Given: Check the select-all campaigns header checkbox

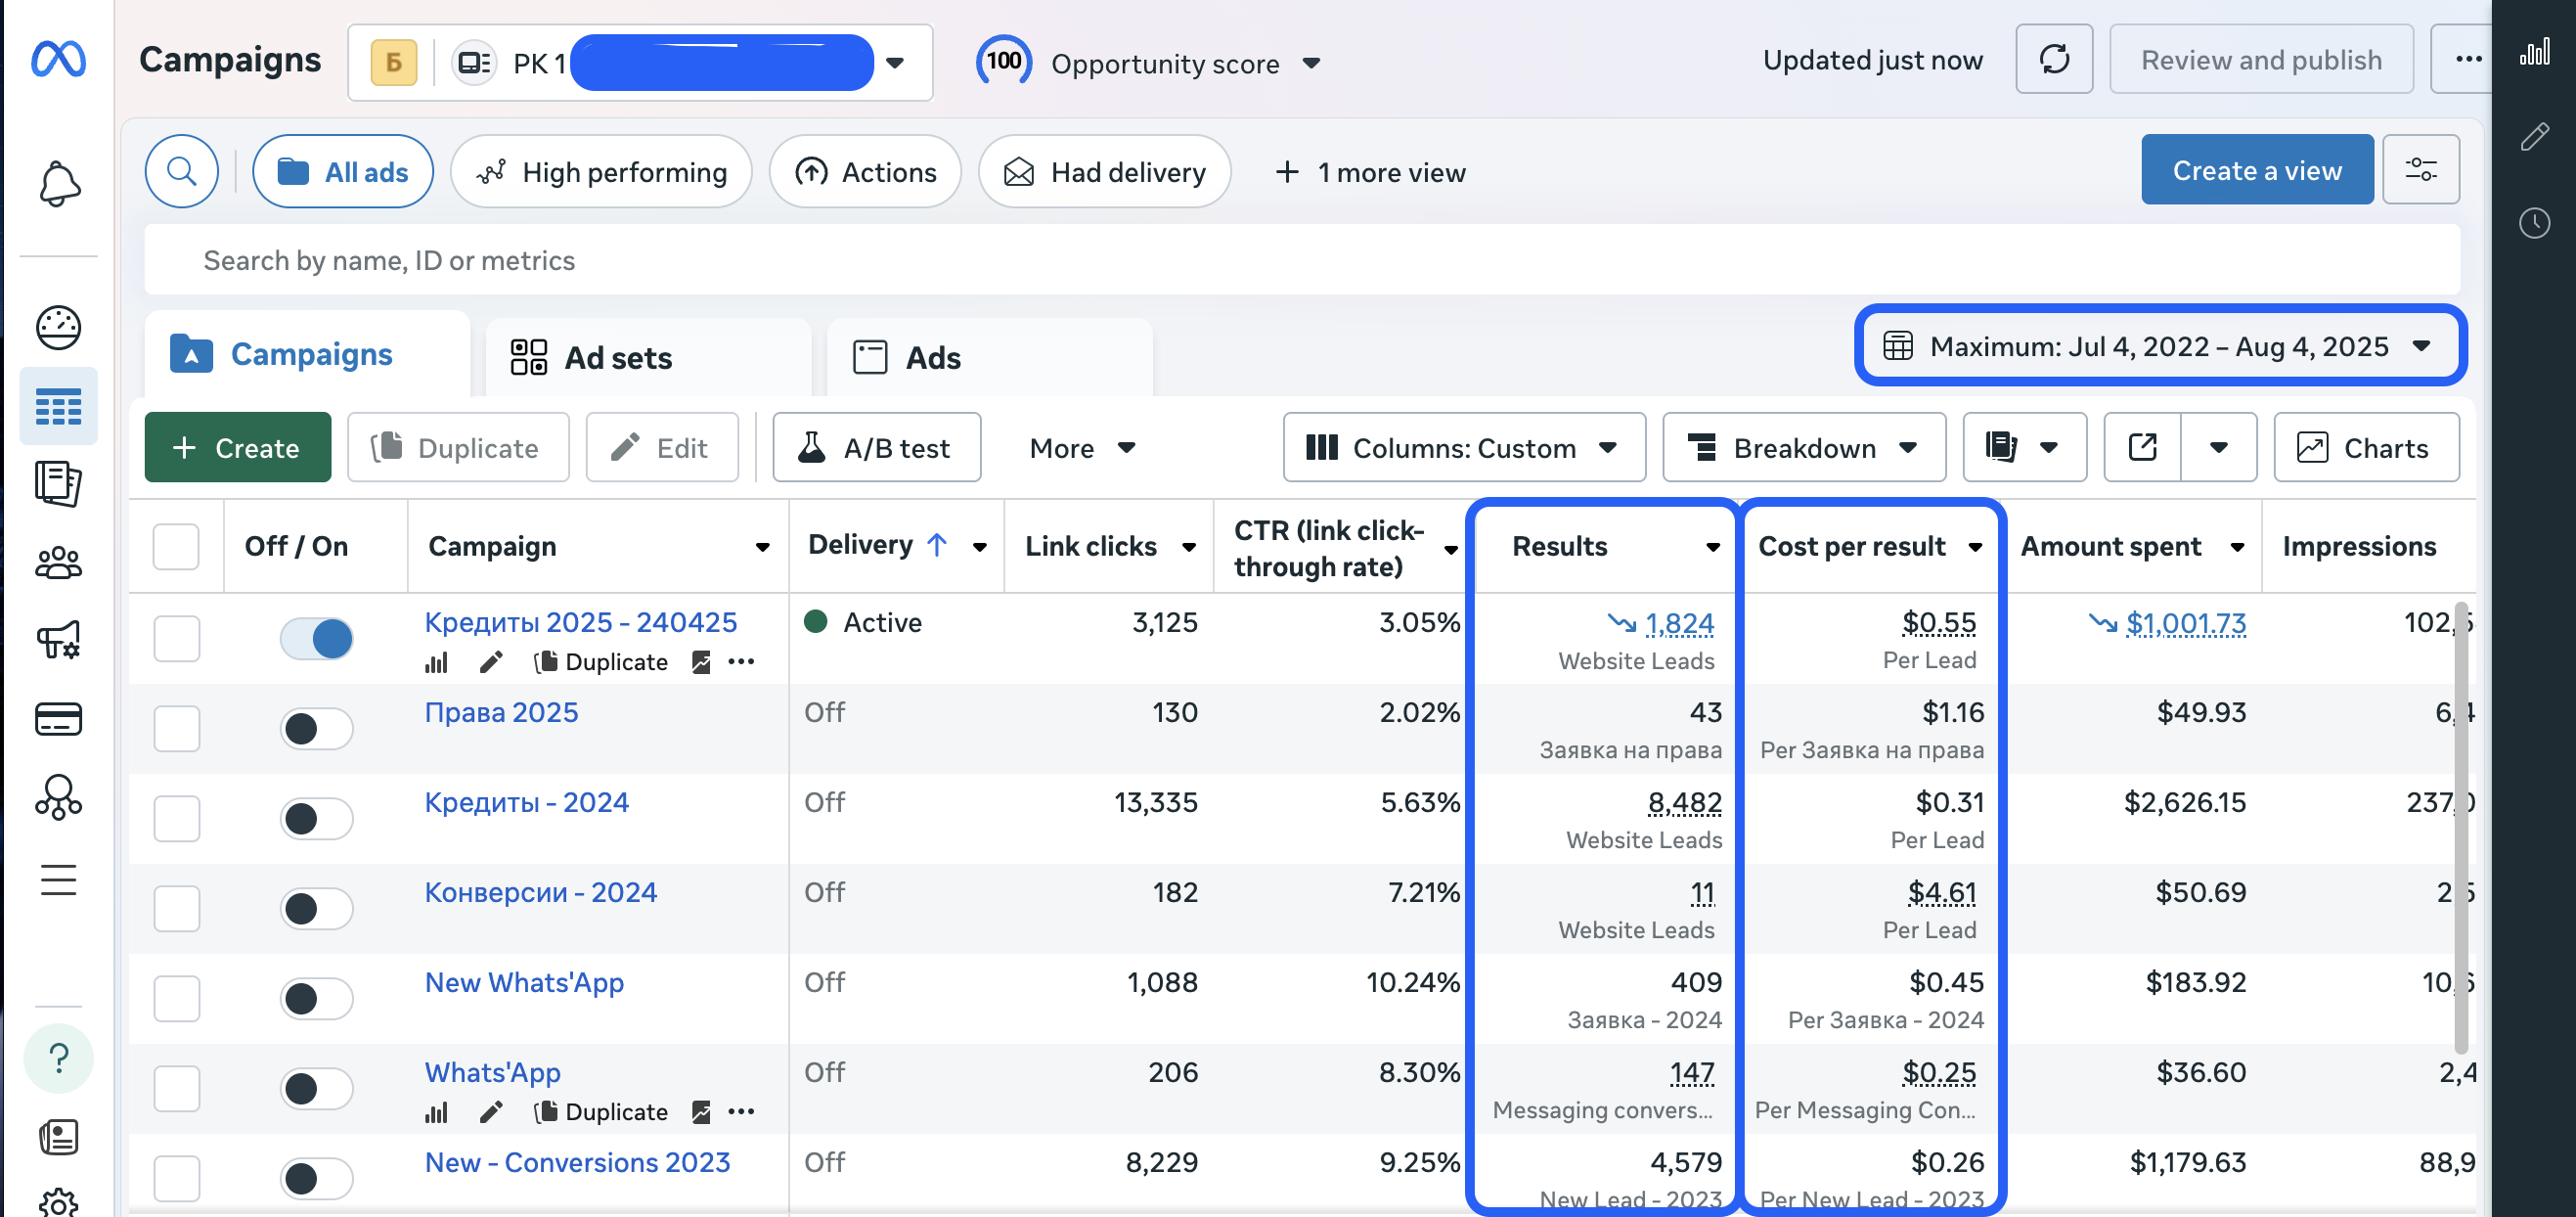Looking at the screenshot, I should click(x=176, y=546).
